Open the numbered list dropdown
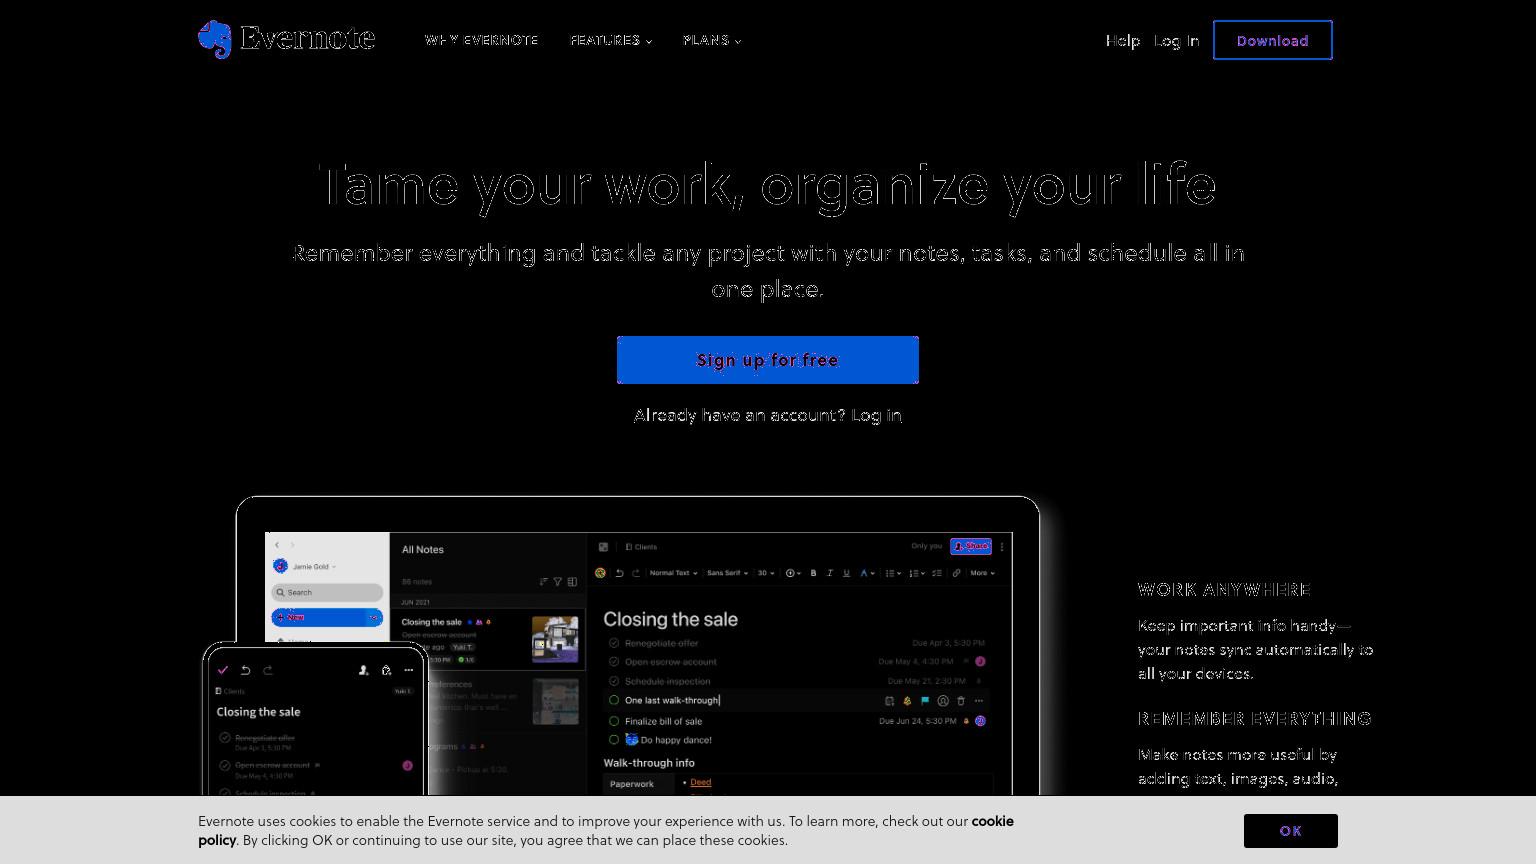This screenshot has width=1536, height=864. click(917, 573)
